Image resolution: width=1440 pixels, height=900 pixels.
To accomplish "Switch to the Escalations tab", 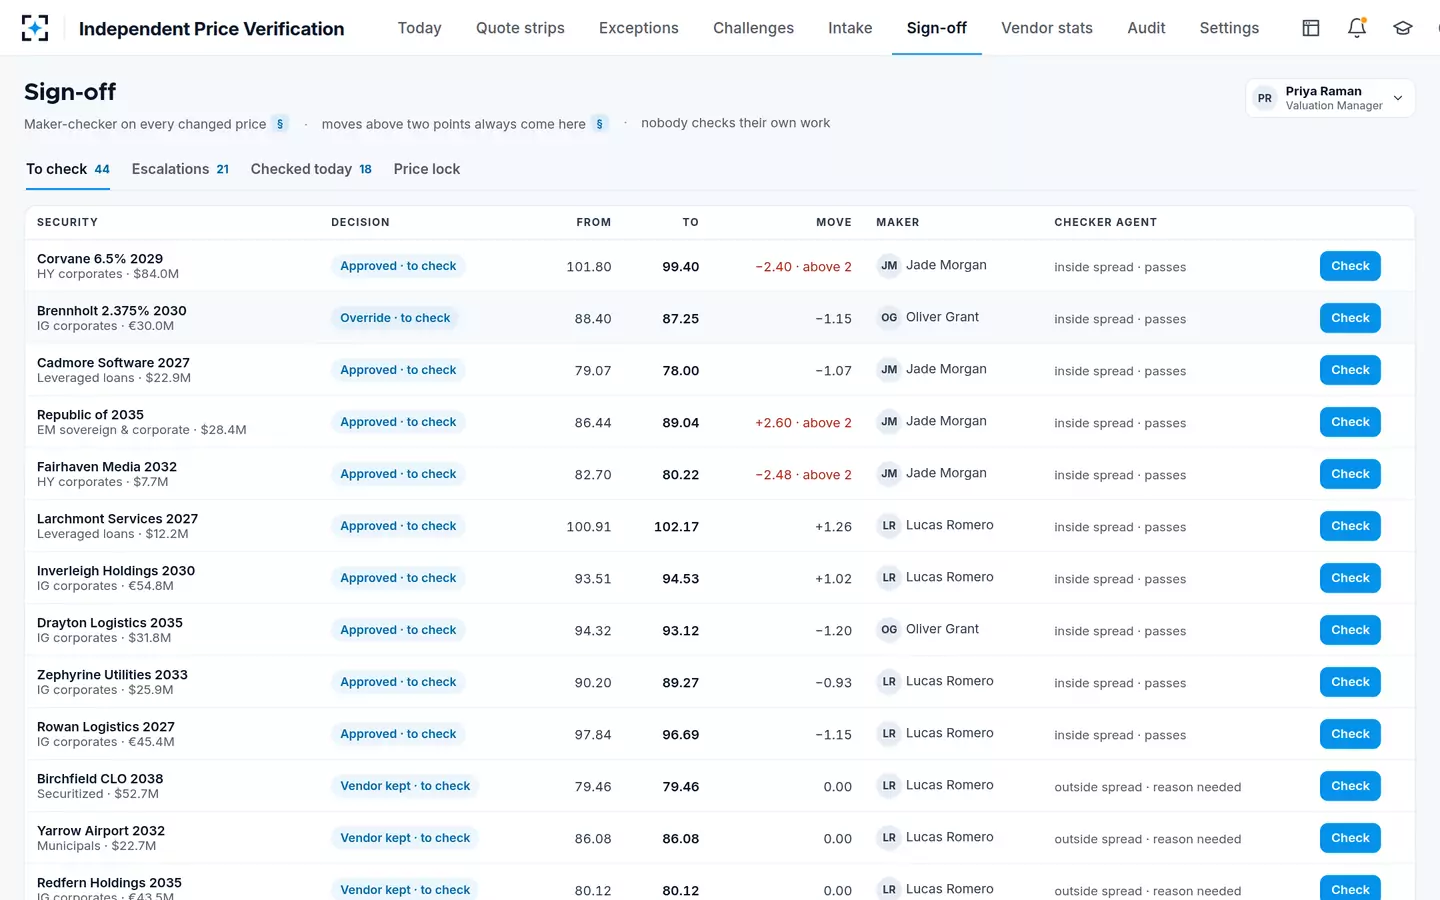I will (x=180, y=169).
